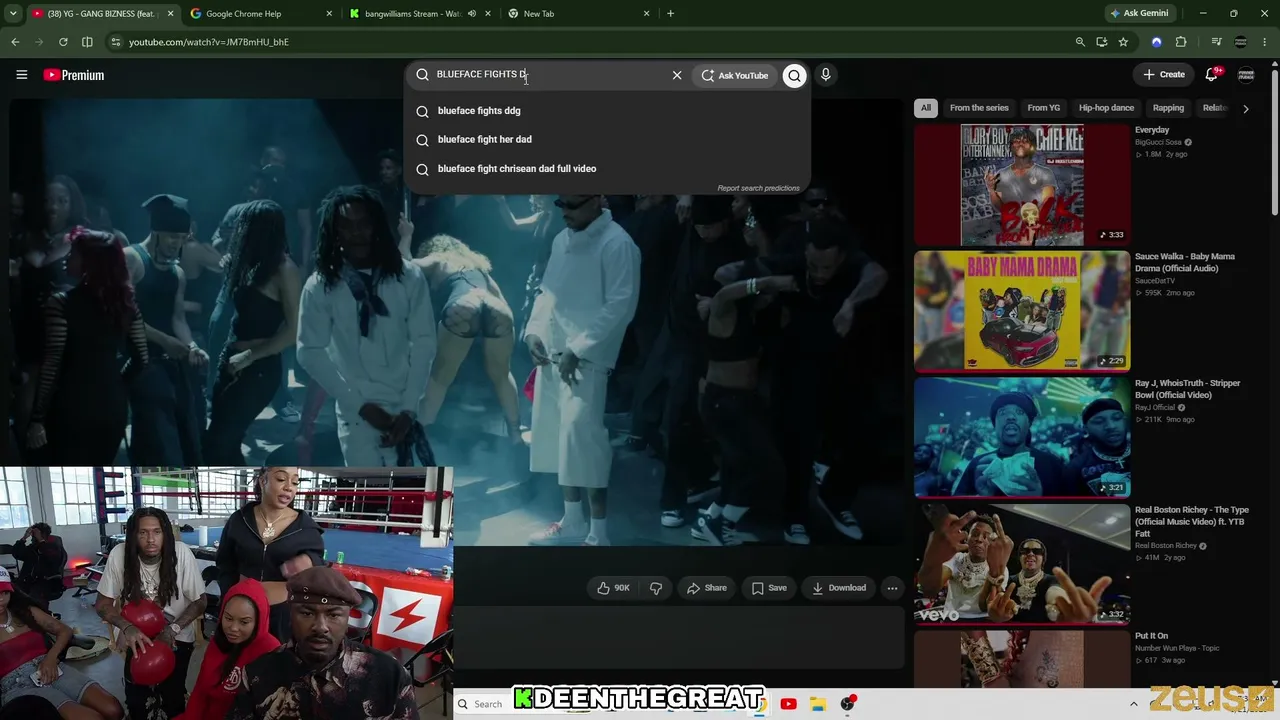Image resolution: width=1280 pixels, height=720 pixels.
Task: Show more filter chips with arrow
Action: [x=1245, y=108]
